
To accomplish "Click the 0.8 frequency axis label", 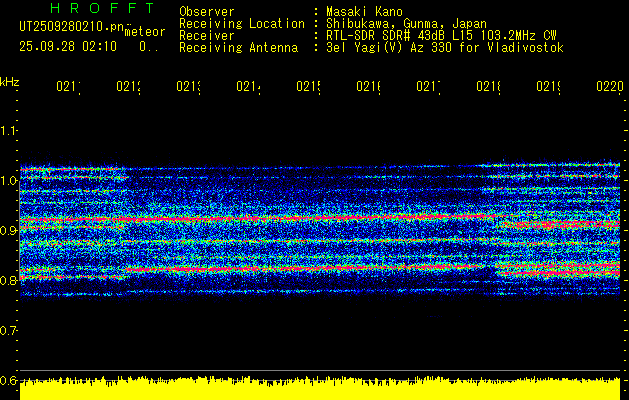I will pos(8,280).
